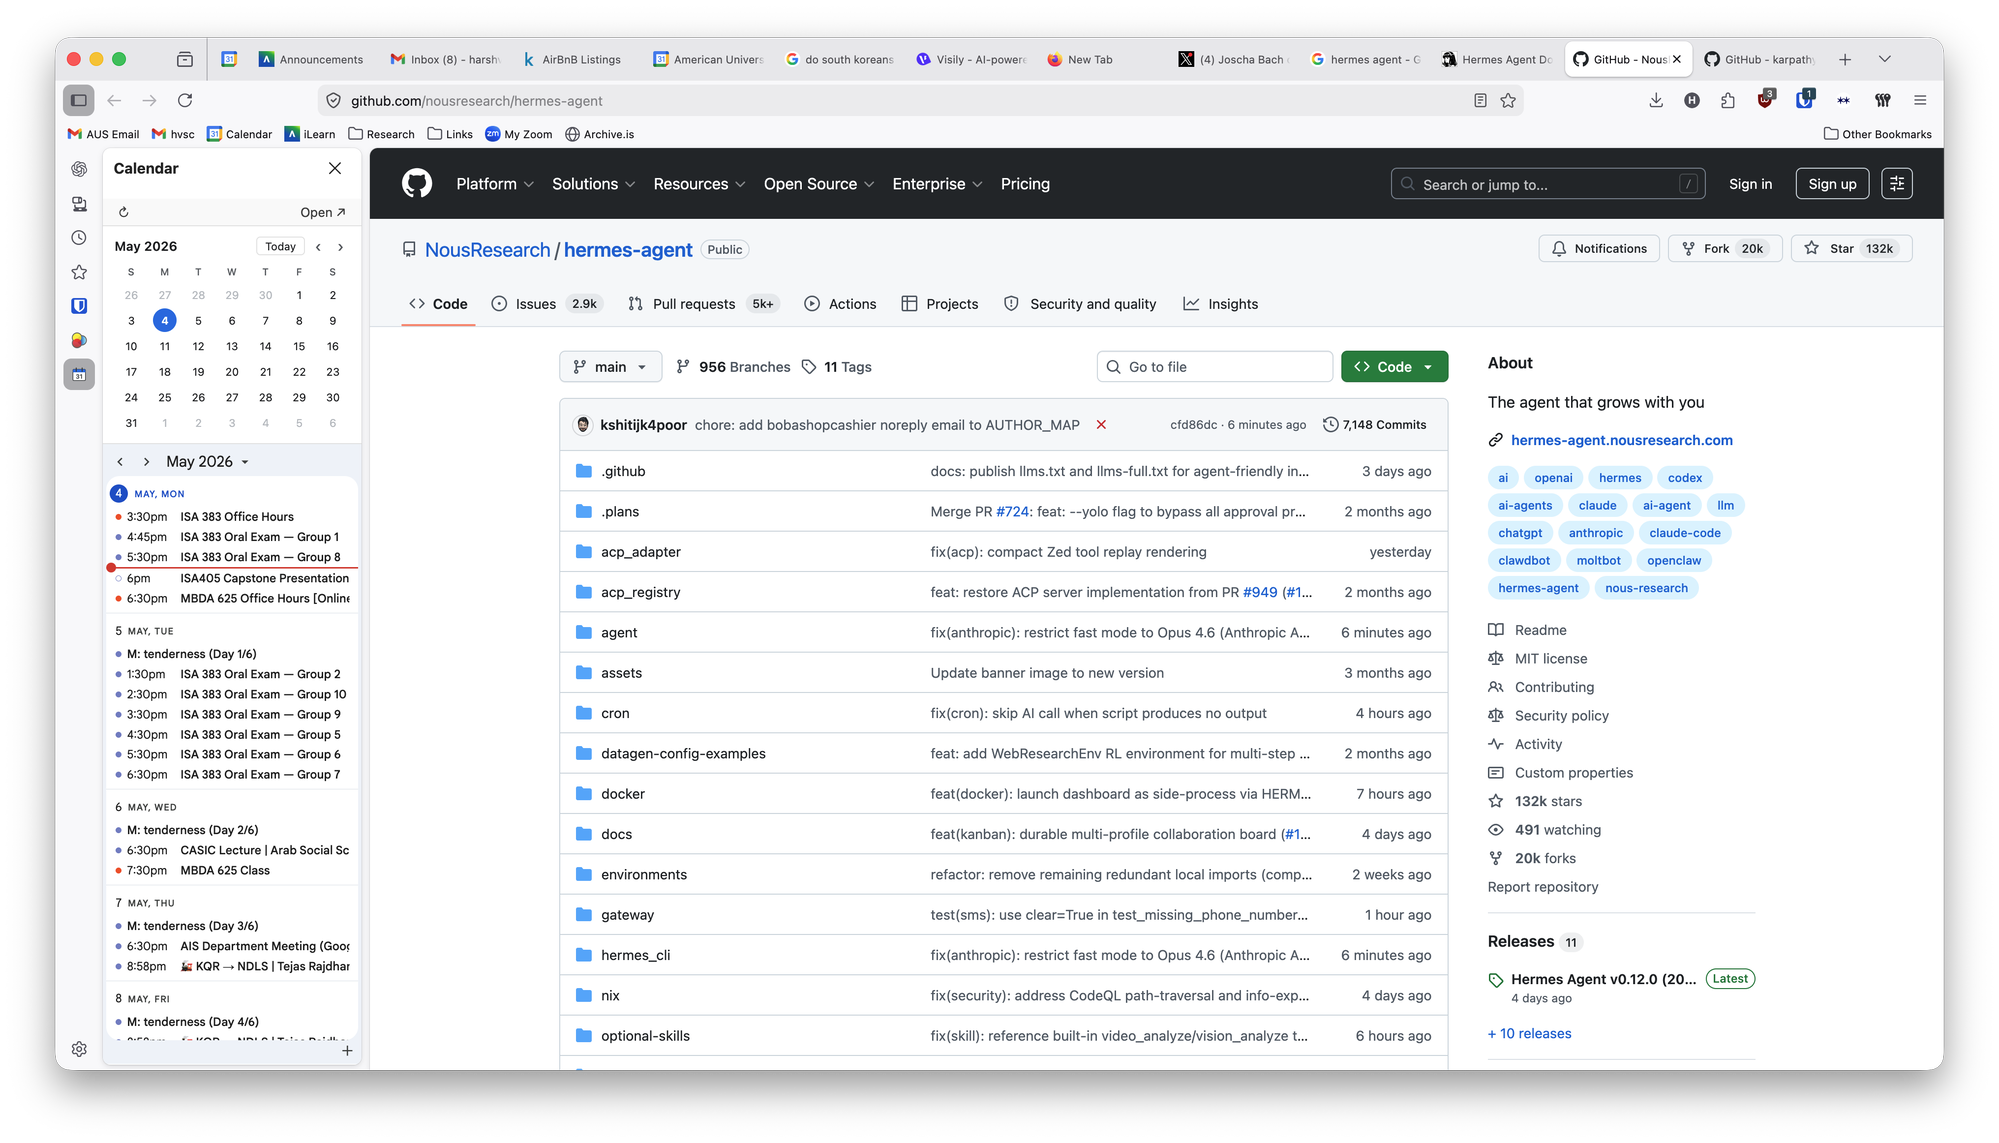Switch to the Projects tab

(x=940, y=304)
